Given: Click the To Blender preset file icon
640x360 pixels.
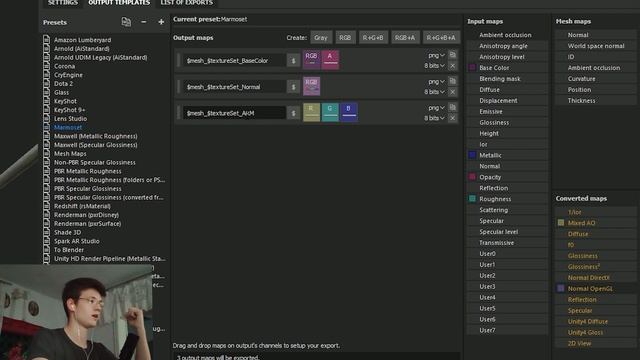Looking at the screenshot, I should (47, 250).
